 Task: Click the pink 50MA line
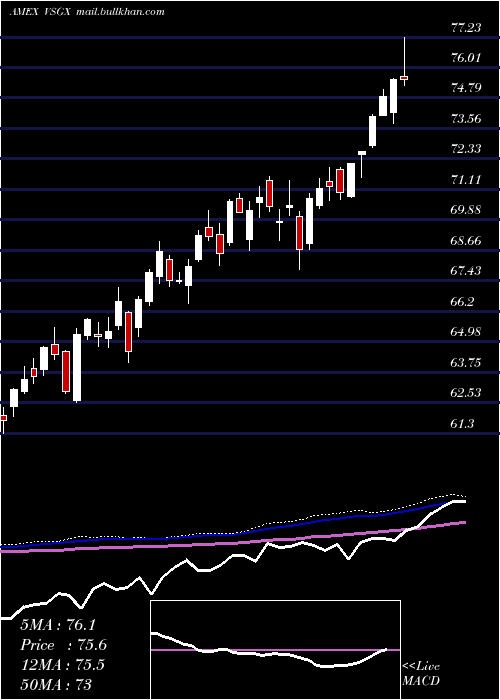(x=233, y=542)
